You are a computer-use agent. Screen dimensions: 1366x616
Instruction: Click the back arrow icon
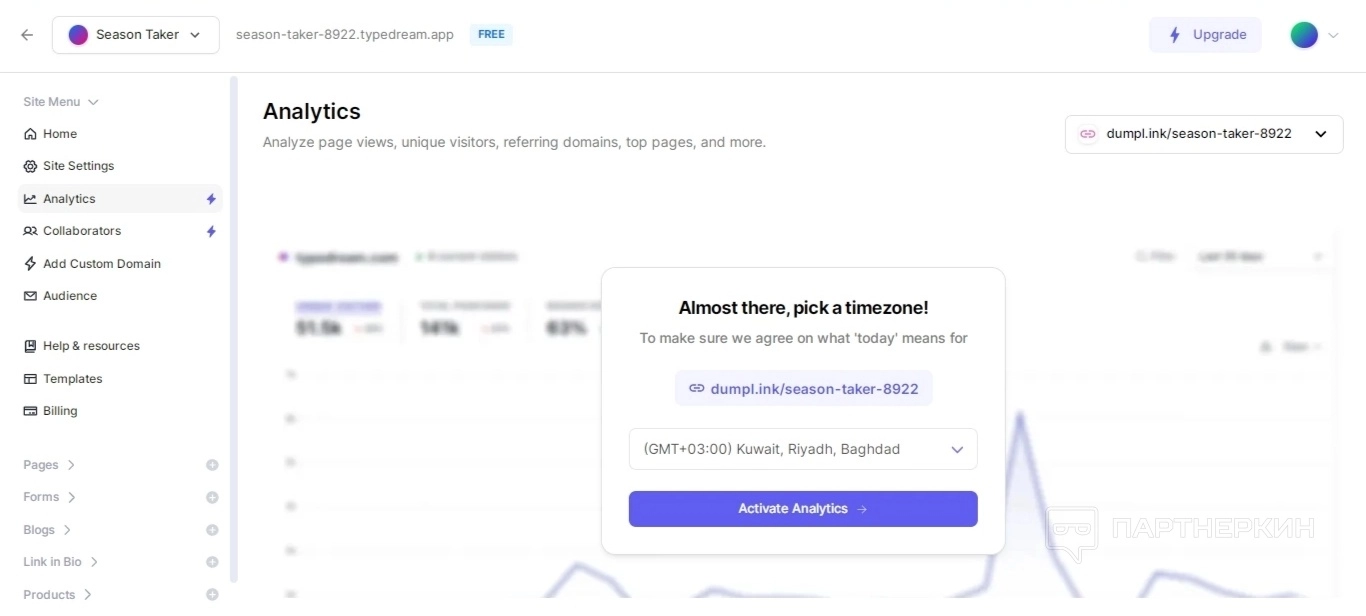(x=27, y=35)
